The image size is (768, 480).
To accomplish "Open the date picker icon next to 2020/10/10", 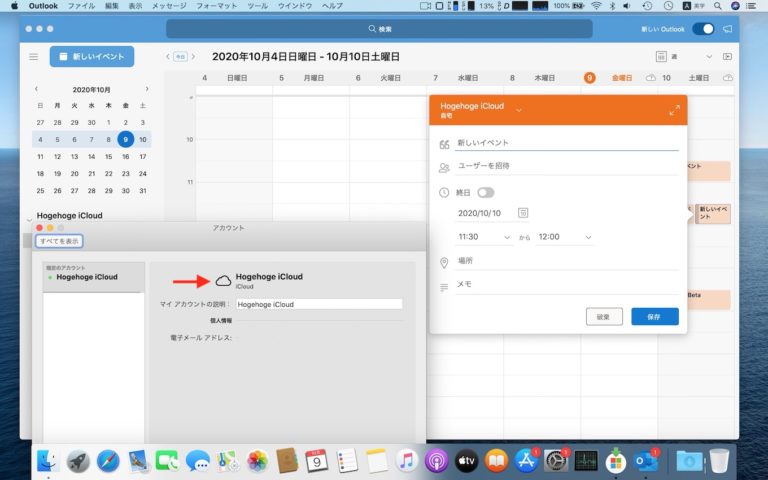I will coord(523,213).
